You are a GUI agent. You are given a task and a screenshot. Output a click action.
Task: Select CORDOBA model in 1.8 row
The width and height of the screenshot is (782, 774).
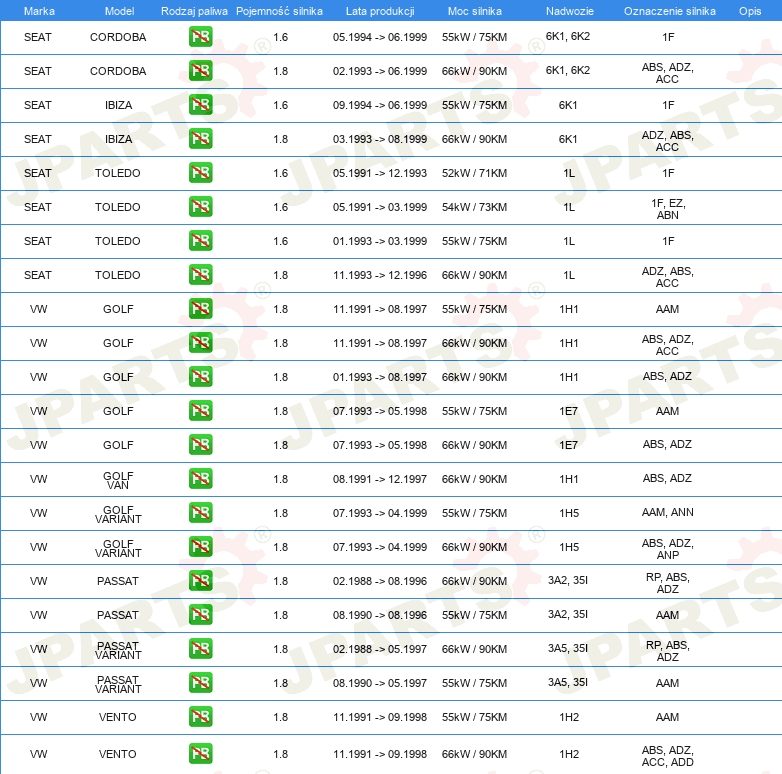click(x=118, y=71)
